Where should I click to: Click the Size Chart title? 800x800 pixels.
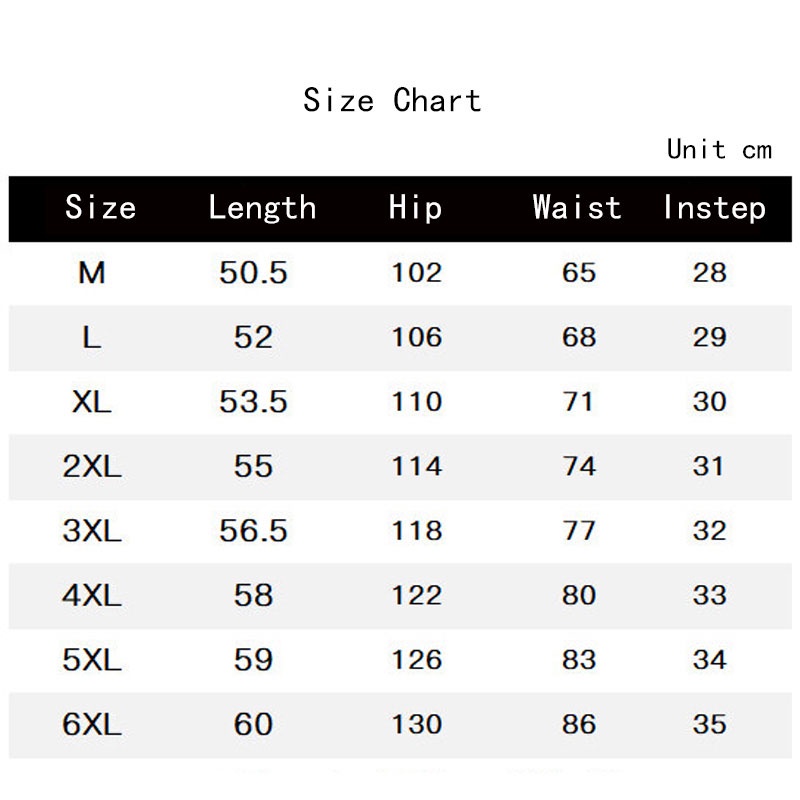coord(392,100)
